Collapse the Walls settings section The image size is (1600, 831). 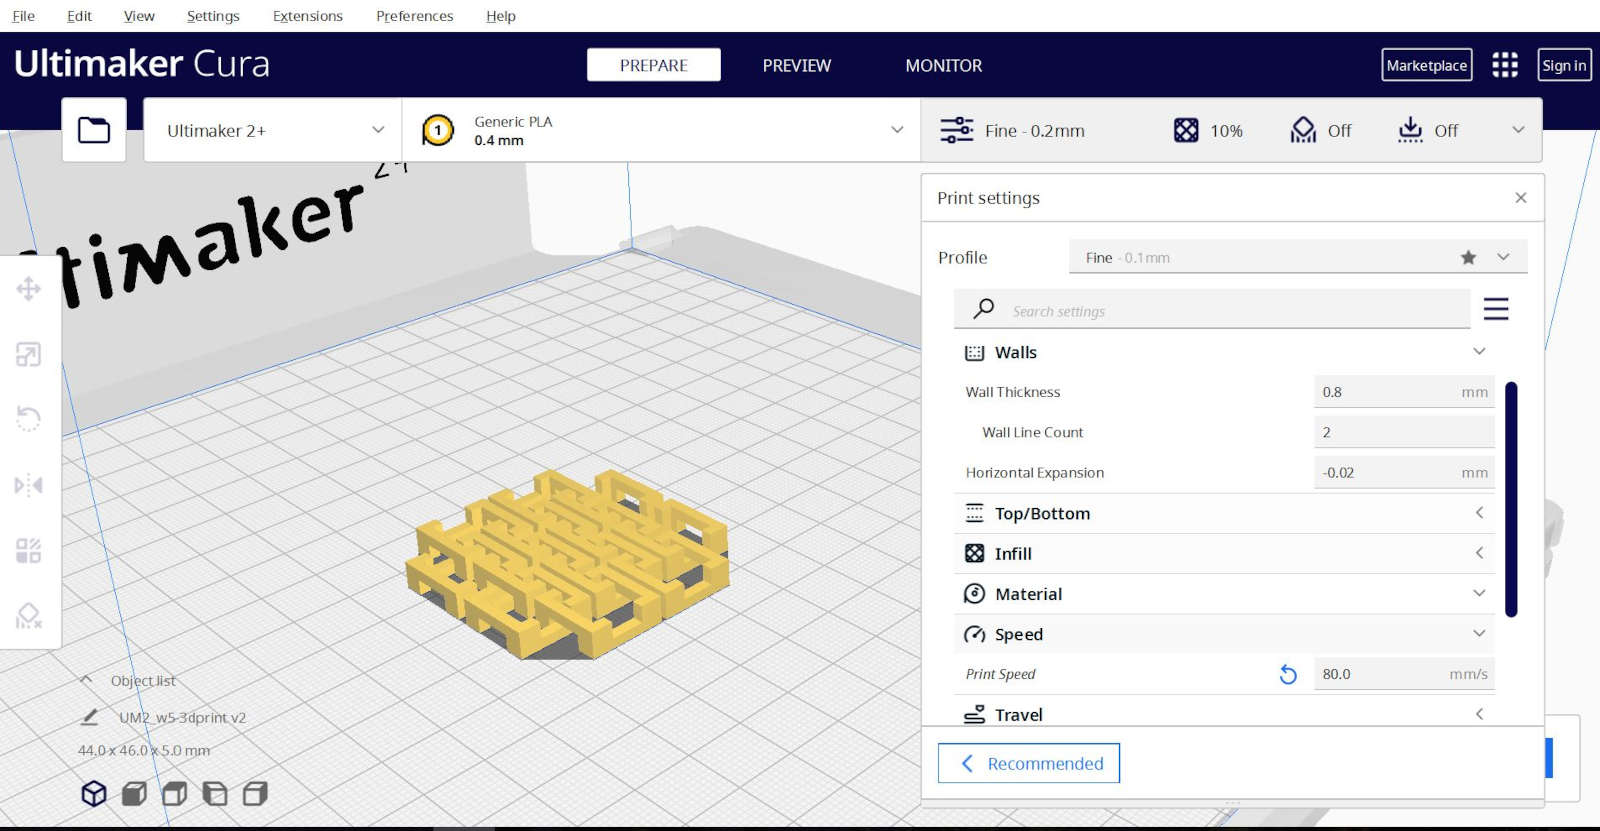[1479, 351]
